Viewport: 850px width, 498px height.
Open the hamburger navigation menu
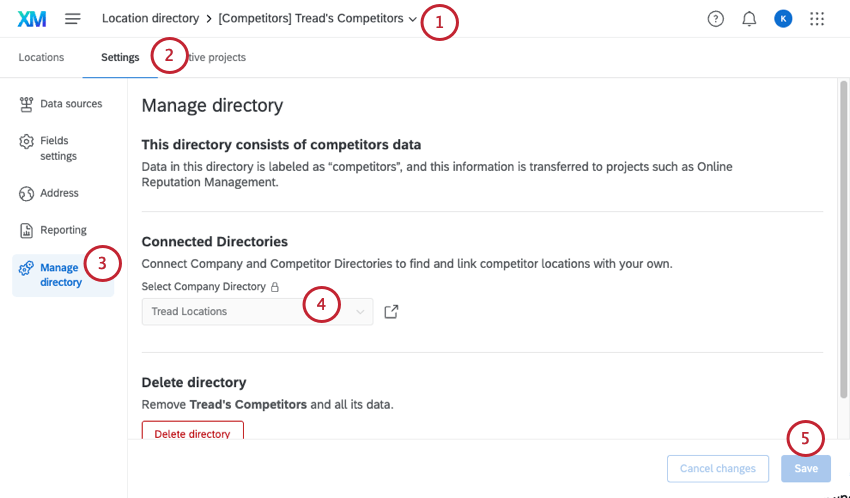coord(73,19)
